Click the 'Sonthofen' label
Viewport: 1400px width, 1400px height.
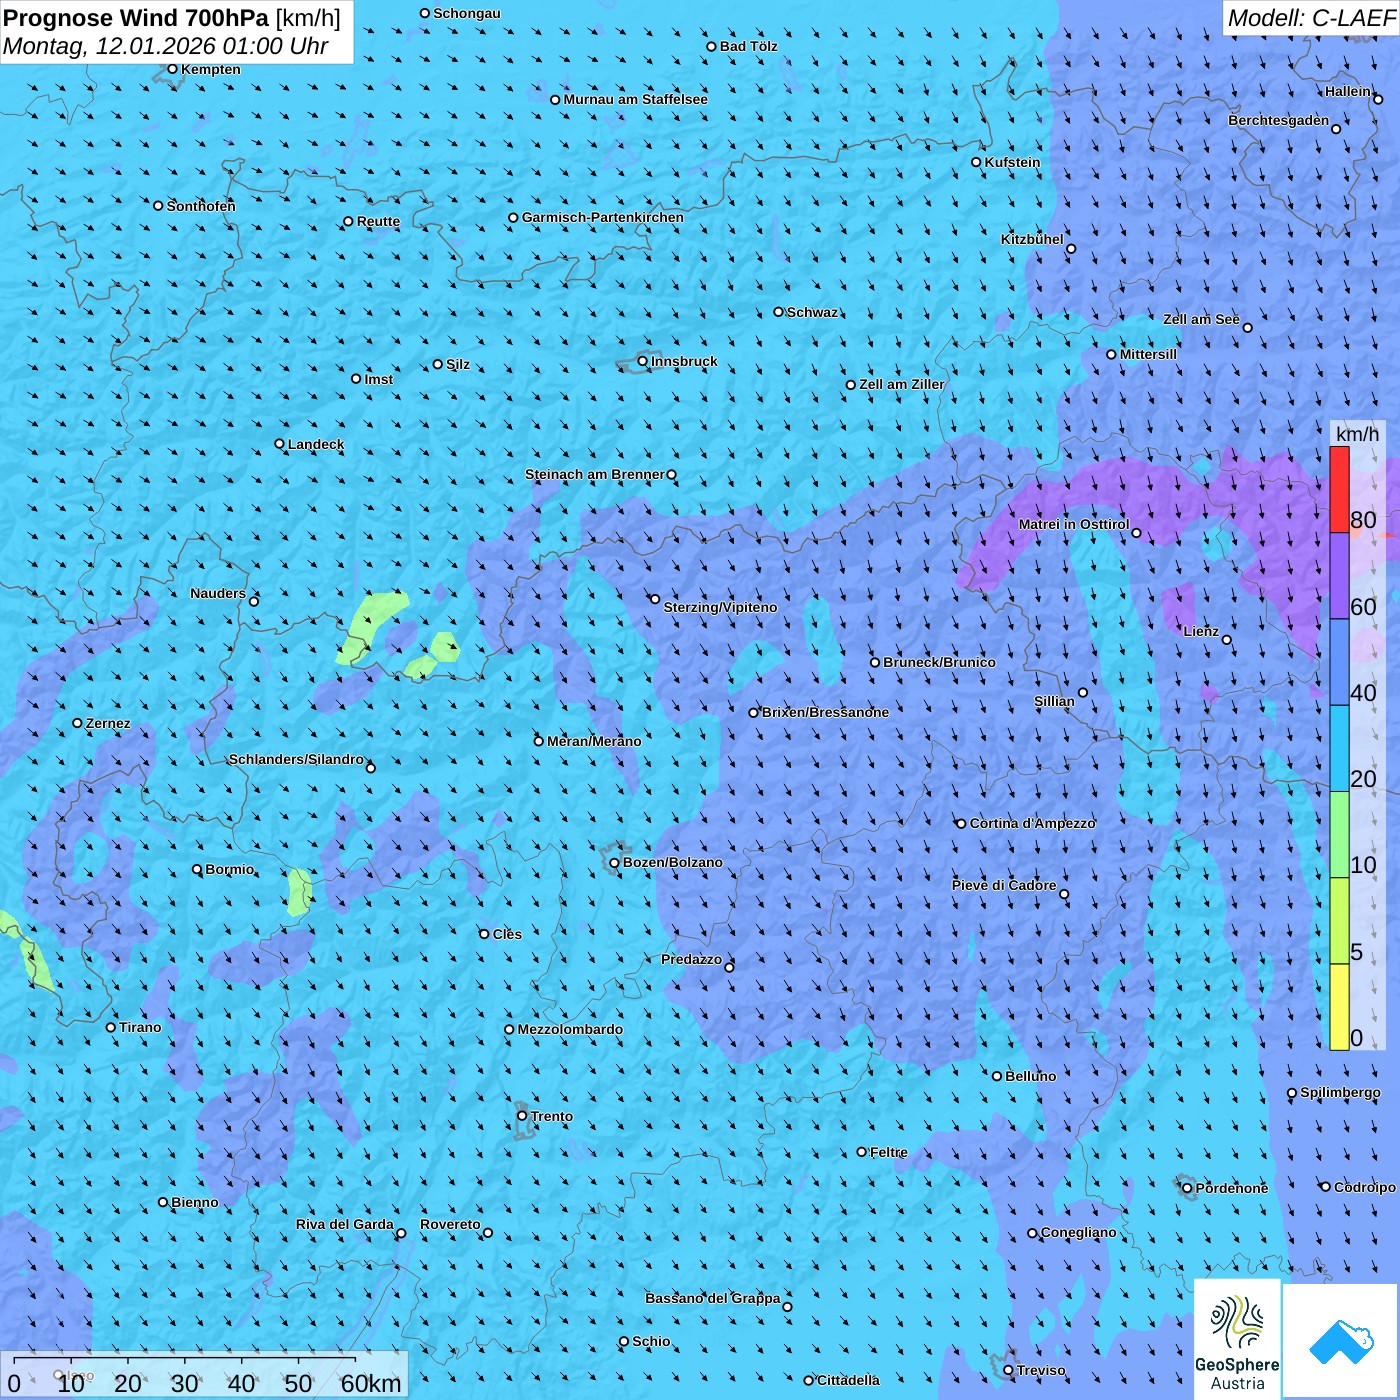pos(201,206)
